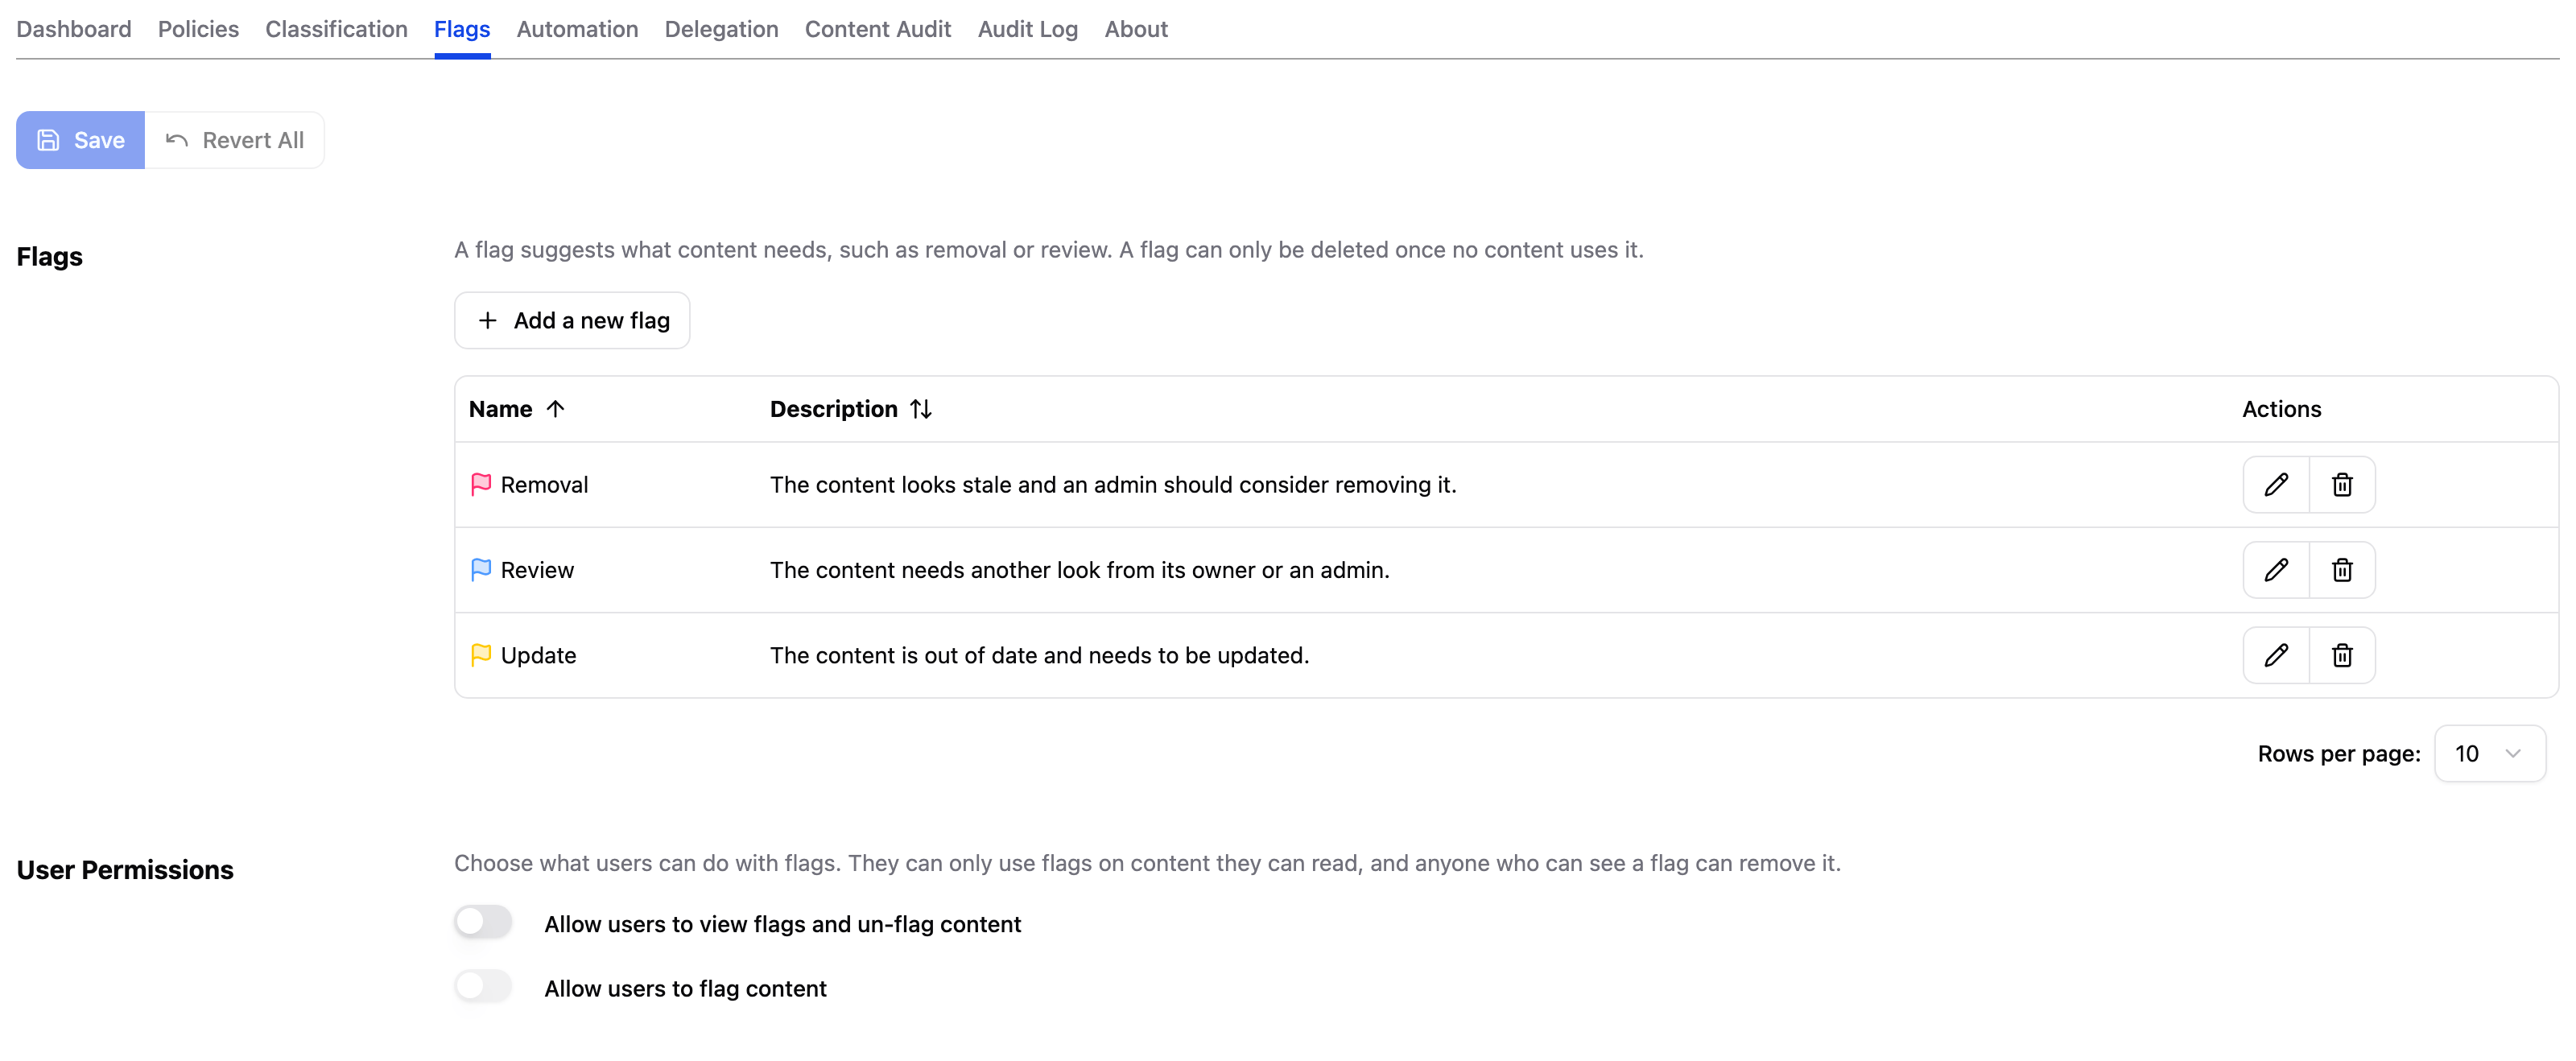Open the About tab
Screen dimensions: 2576x1061
point(1136,29)
